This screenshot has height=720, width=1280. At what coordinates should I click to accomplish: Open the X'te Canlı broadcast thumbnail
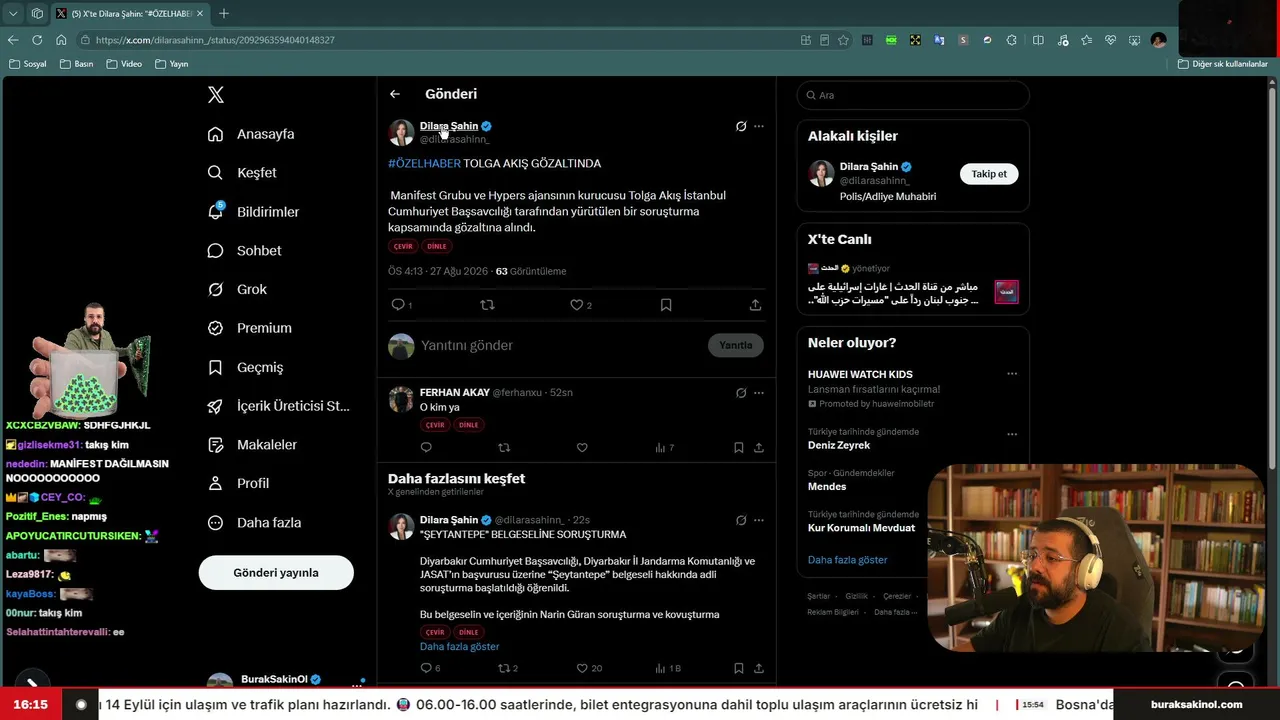(1006, 292)
